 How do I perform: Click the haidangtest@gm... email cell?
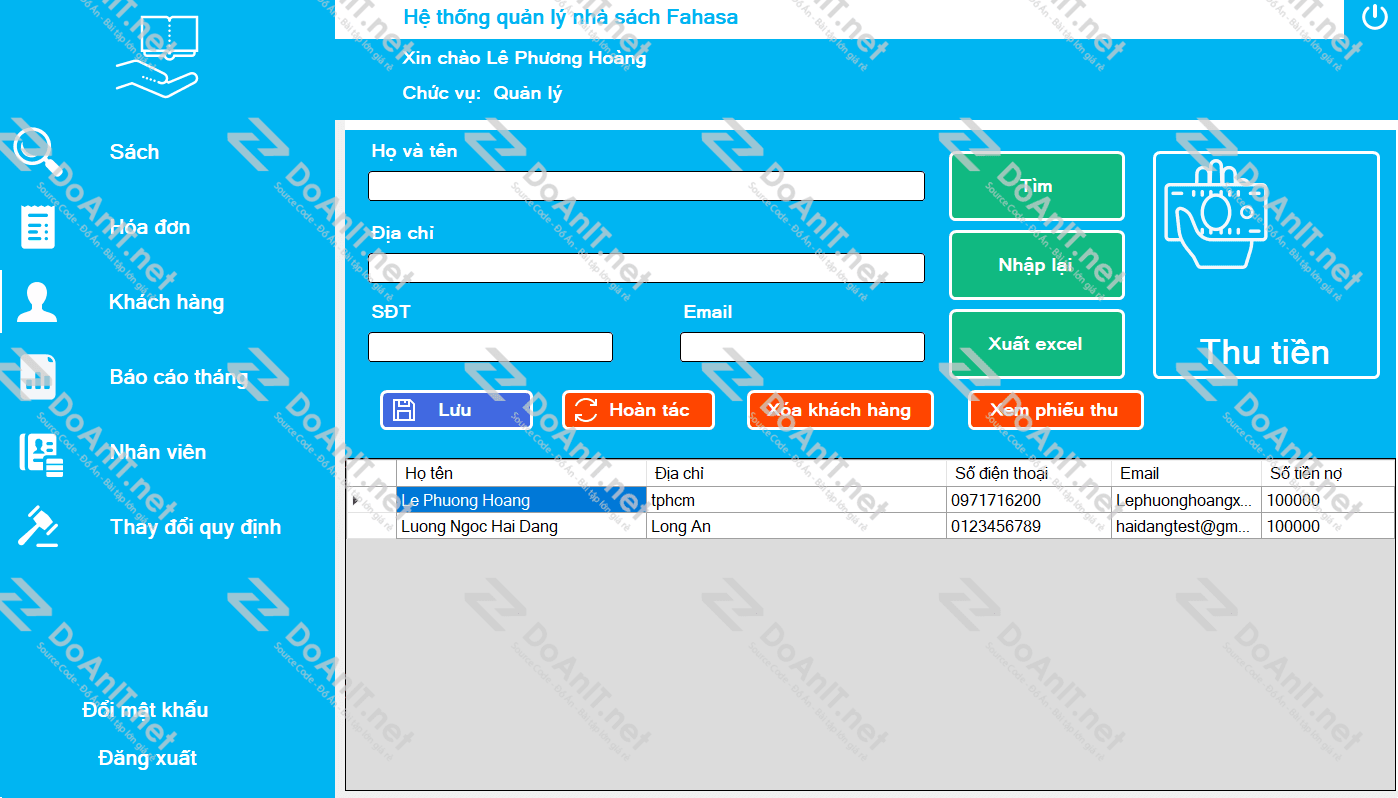tap(1187, 526)
